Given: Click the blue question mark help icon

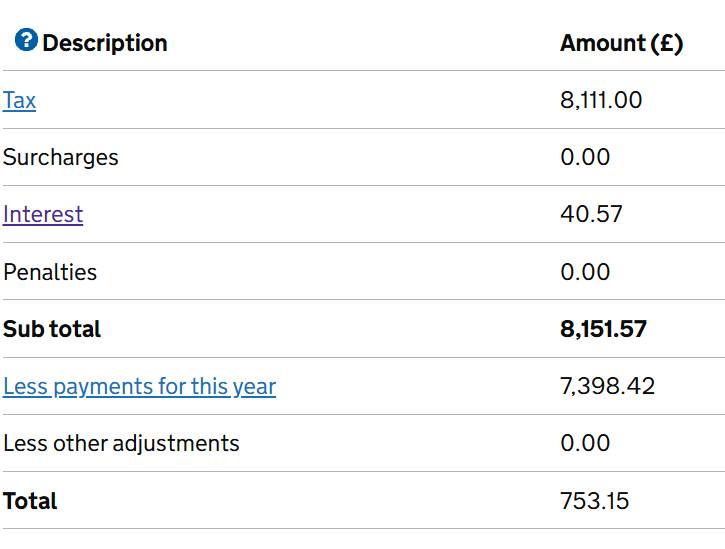Looking at the screenshot, I should (26, 40).
